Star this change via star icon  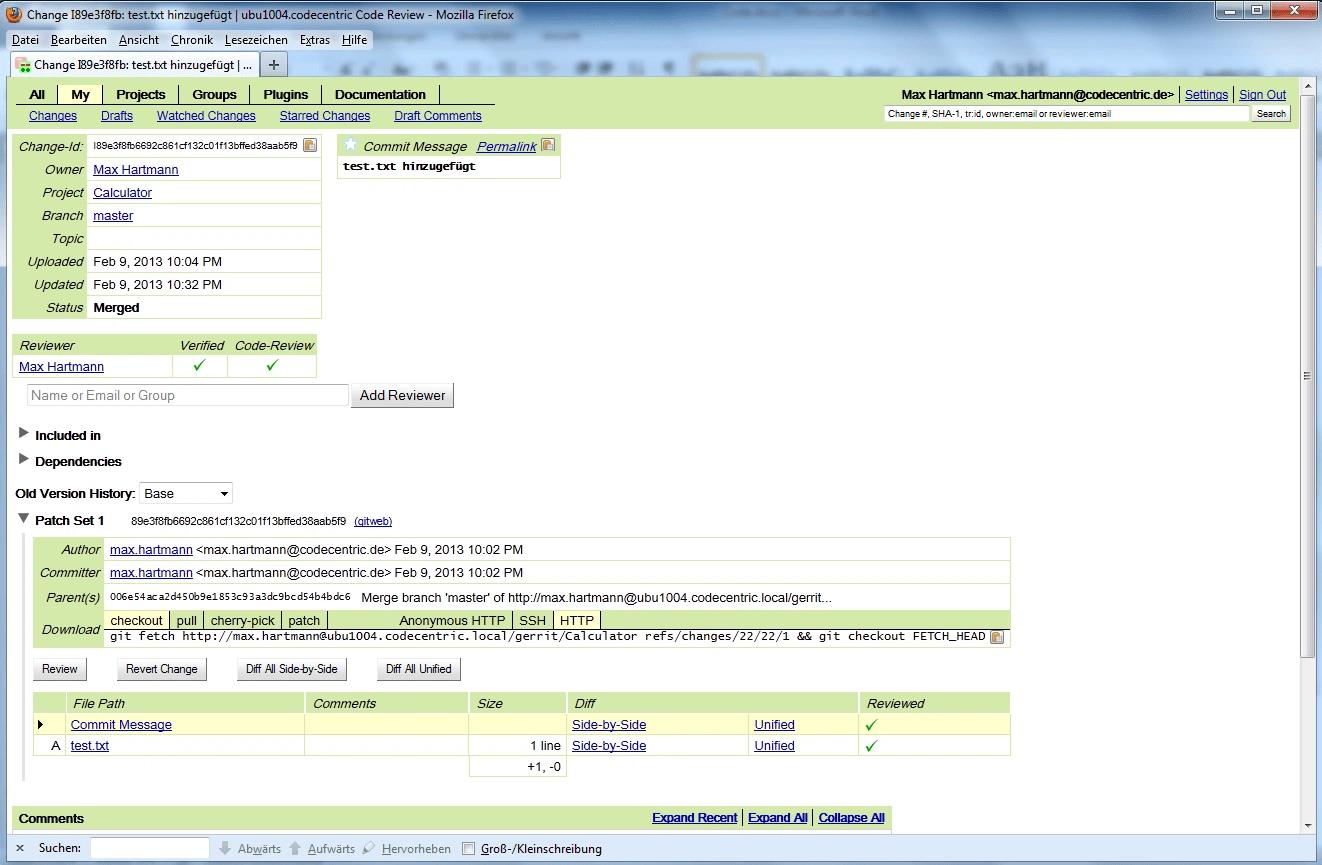click(350, 146)
